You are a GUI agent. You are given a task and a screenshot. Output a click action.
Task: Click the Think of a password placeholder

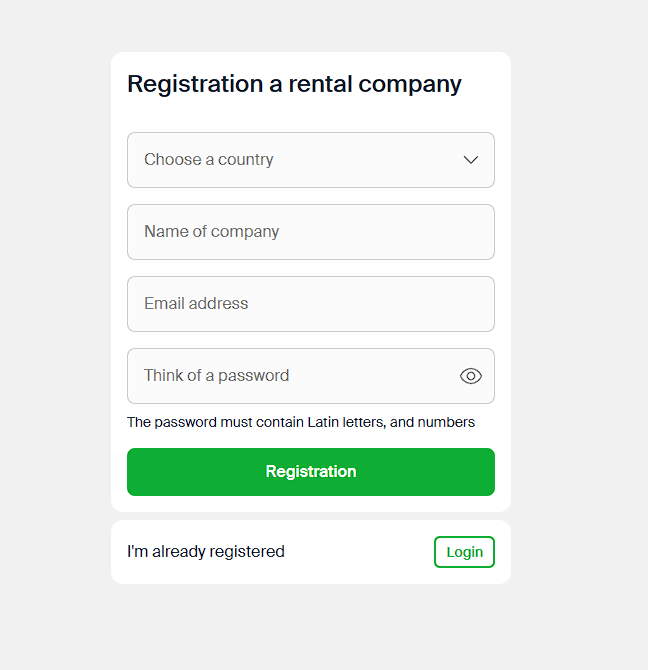(216, 376)
